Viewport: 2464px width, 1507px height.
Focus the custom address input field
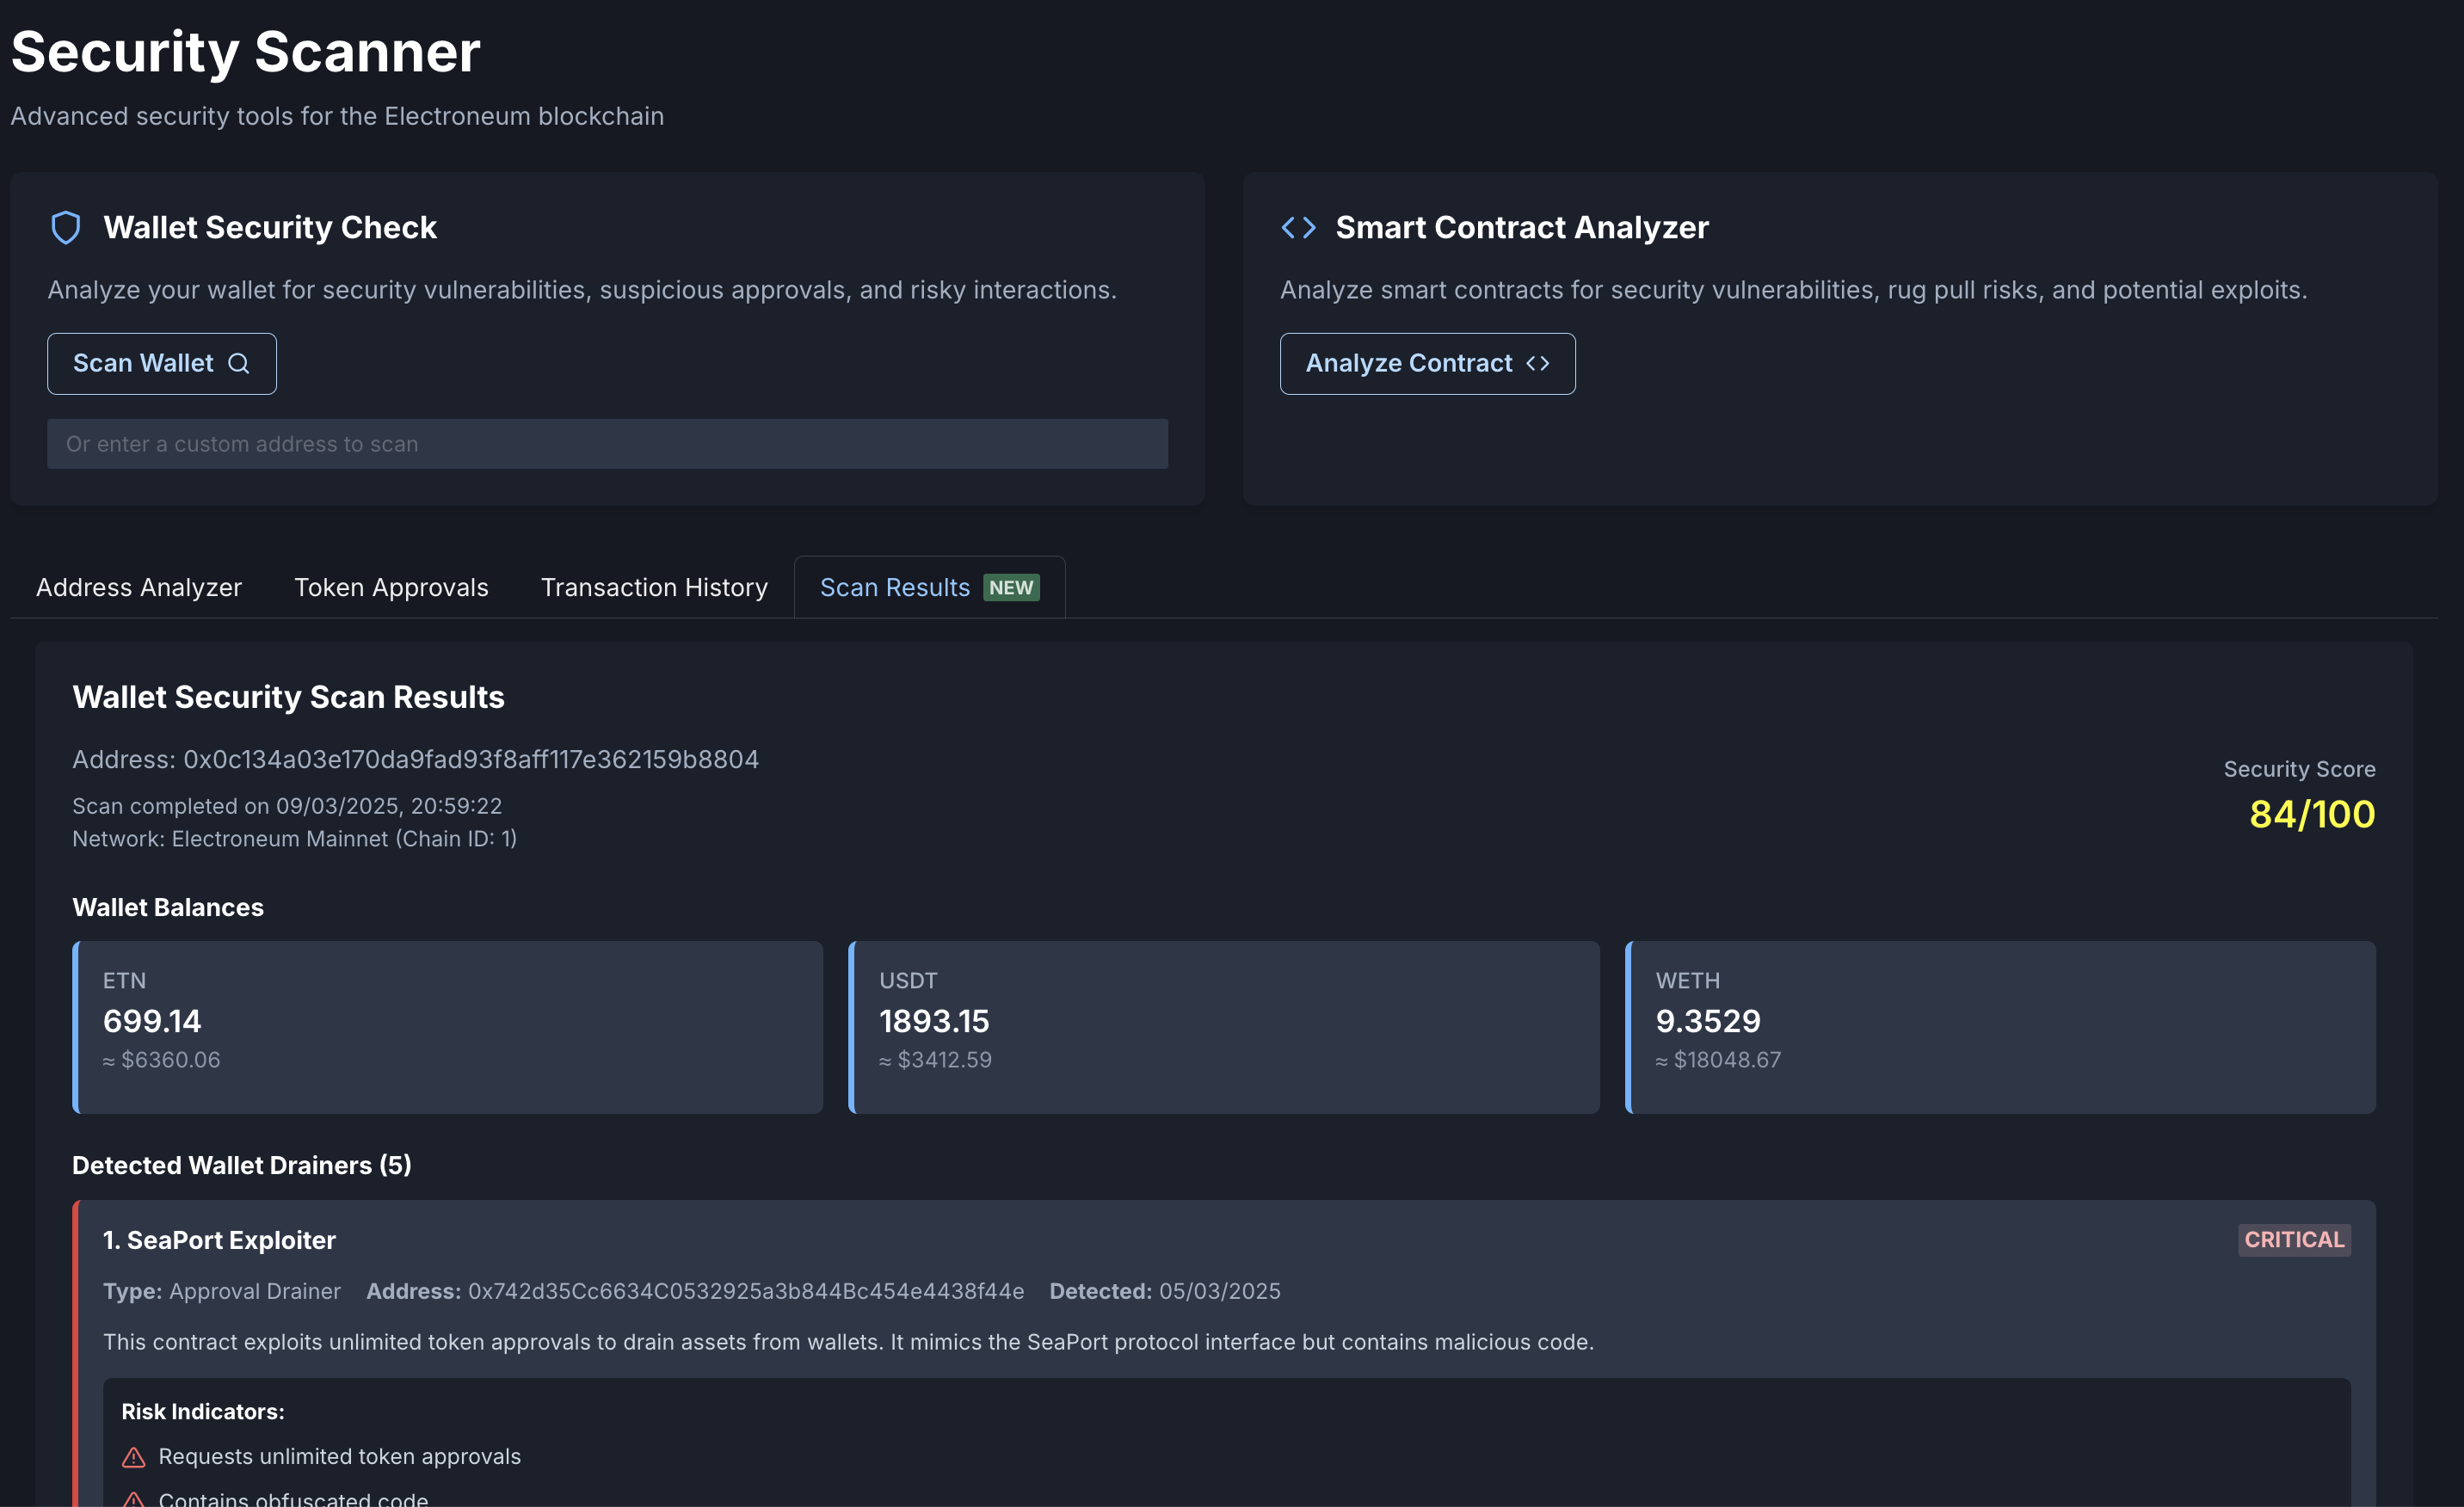(607, 444)
